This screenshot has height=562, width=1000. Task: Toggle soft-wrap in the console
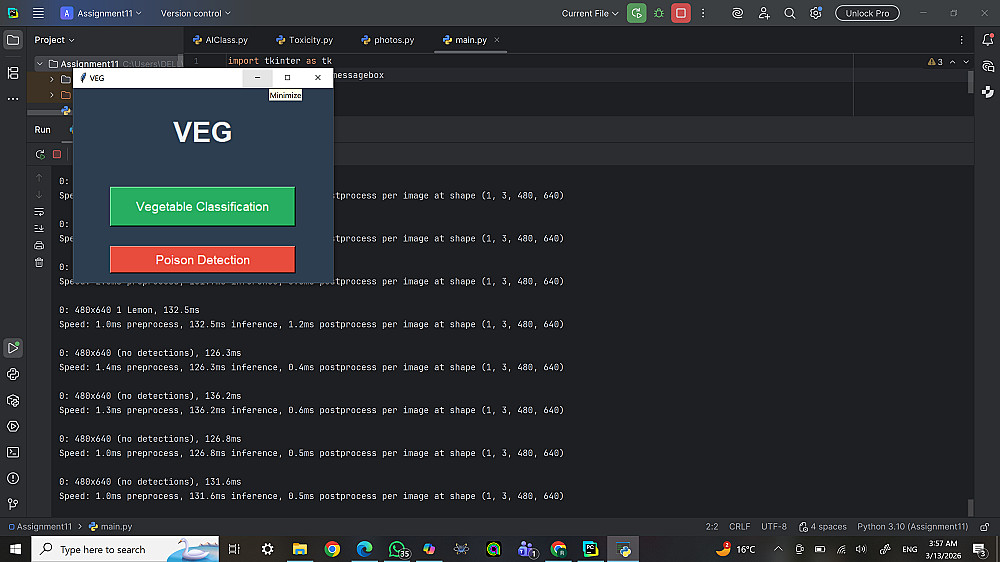pyautogui.click(x=39, y=212)
